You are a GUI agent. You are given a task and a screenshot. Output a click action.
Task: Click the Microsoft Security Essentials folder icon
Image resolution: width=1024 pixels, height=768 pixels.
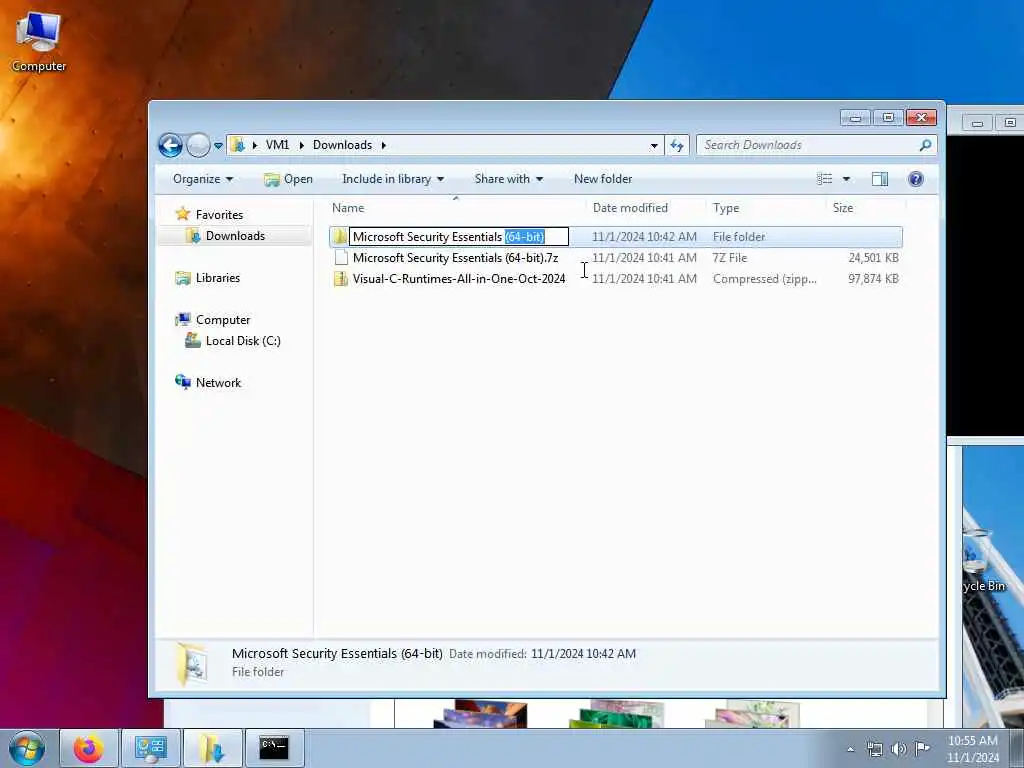340,236
